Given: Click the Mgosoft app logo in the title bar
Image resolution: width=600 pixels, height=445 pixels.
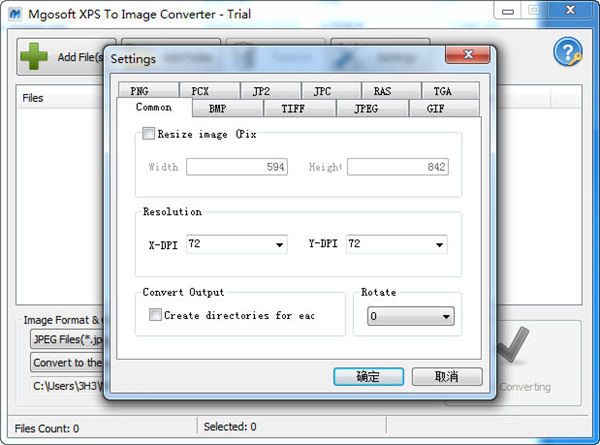Looking at the screenshot, I should [x=15, y=15].
